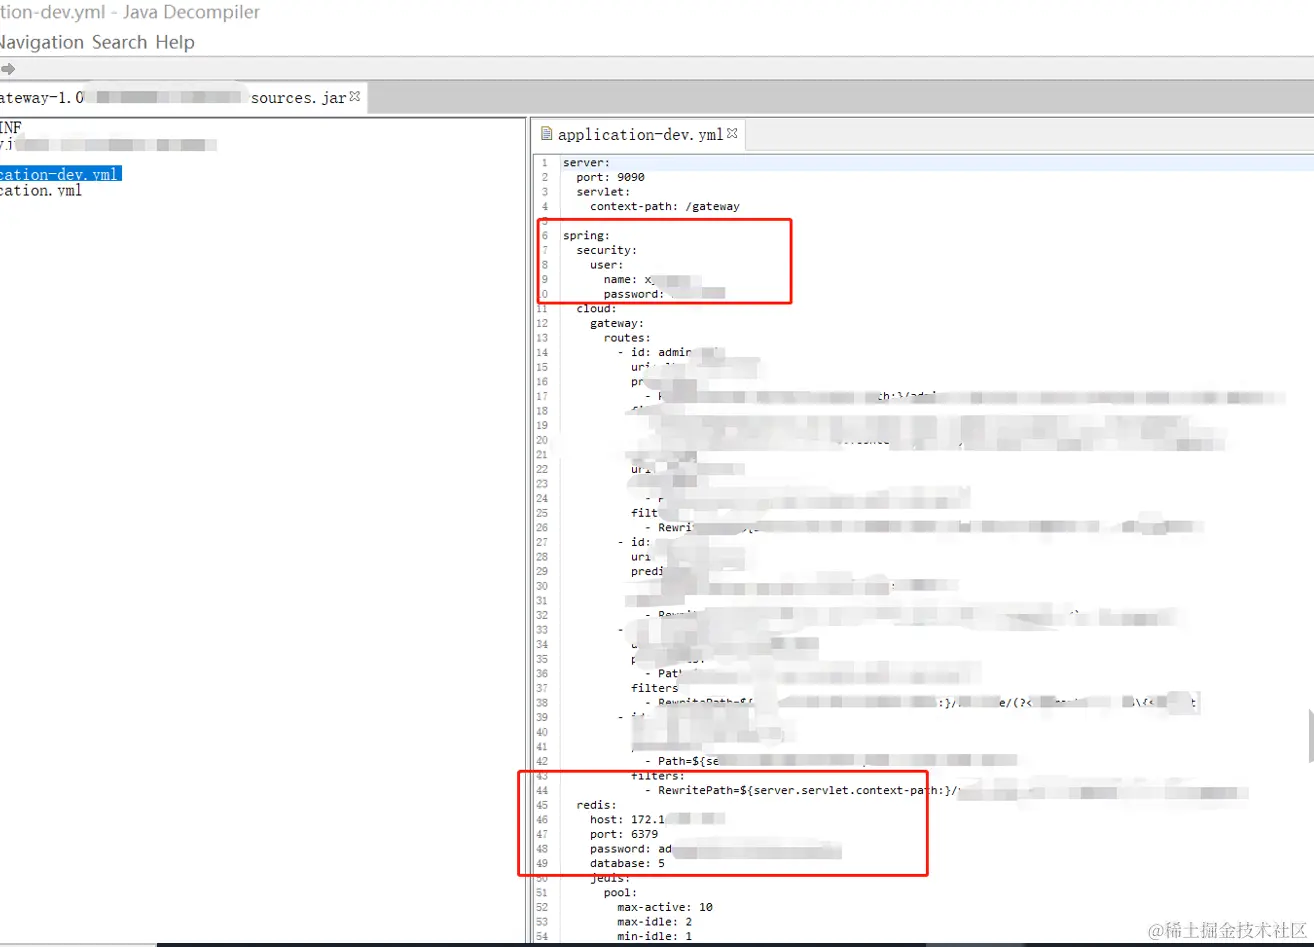Close the sources.jar tab

pyautogui.click(x=355, y=97)
